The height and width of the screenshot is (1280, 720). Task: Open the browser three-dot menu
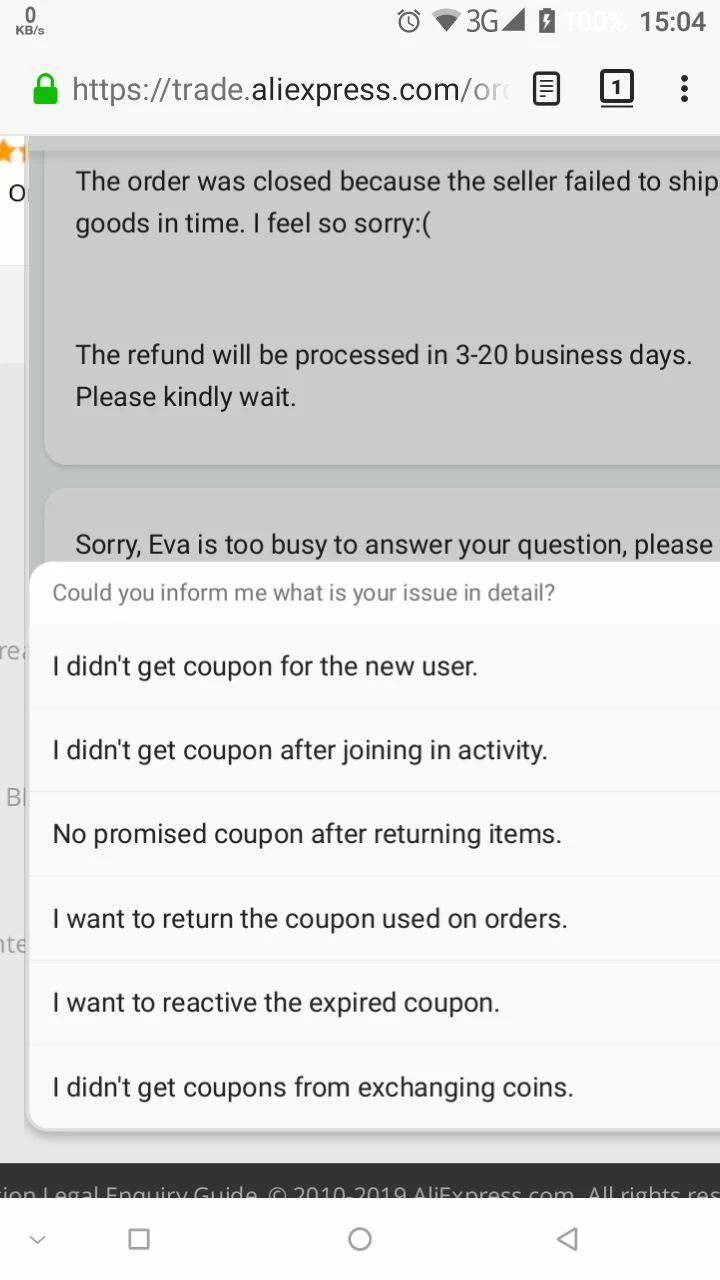684,89
